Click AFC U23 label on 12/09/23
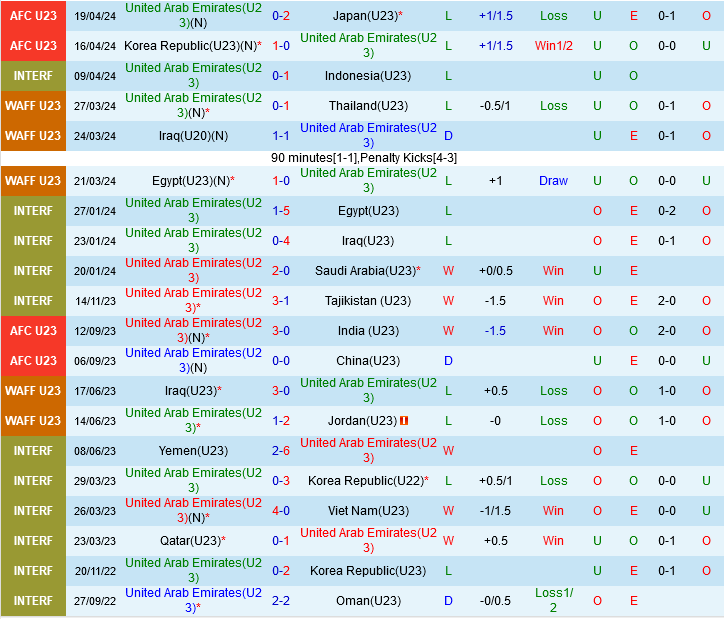Image resolution: width=724 pixels, height=619 pixels. (x=33, y=331)
